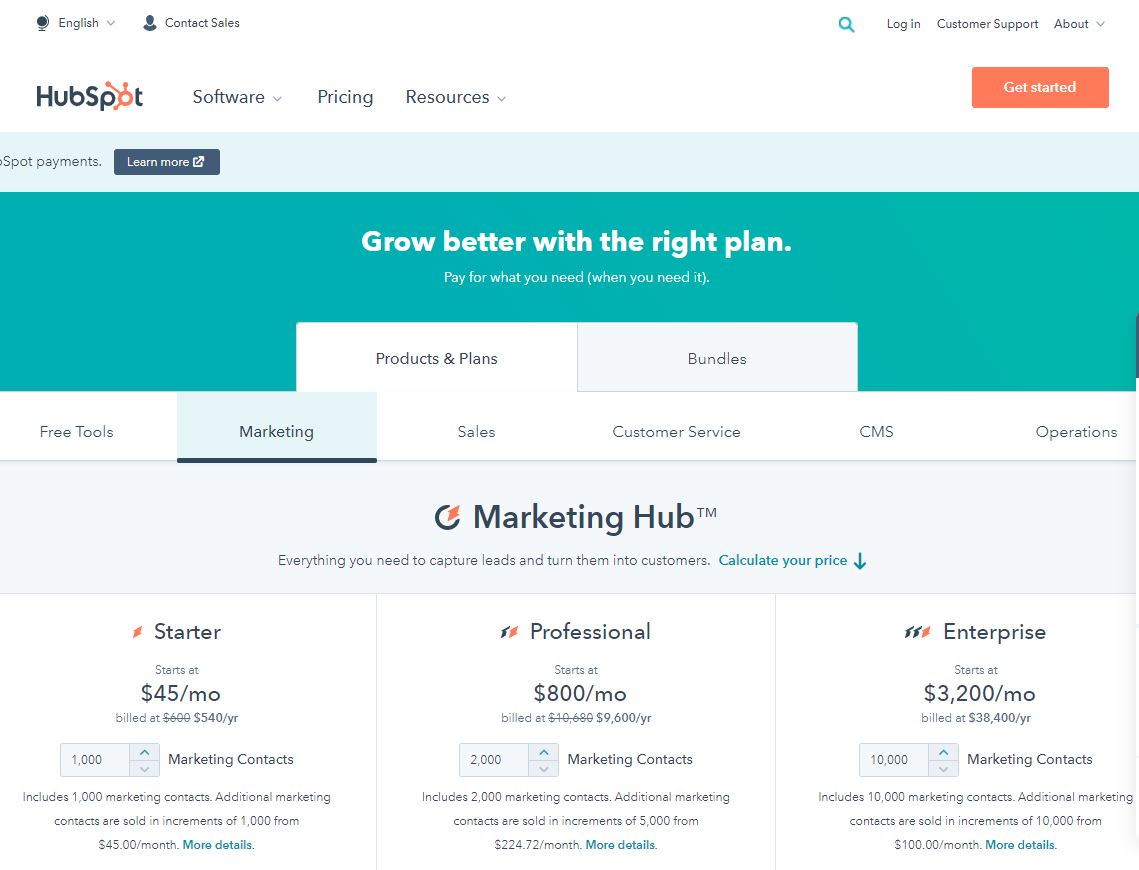Select the Sales product tab
The width and height of the screenshot is (1139, 870).
477,431
